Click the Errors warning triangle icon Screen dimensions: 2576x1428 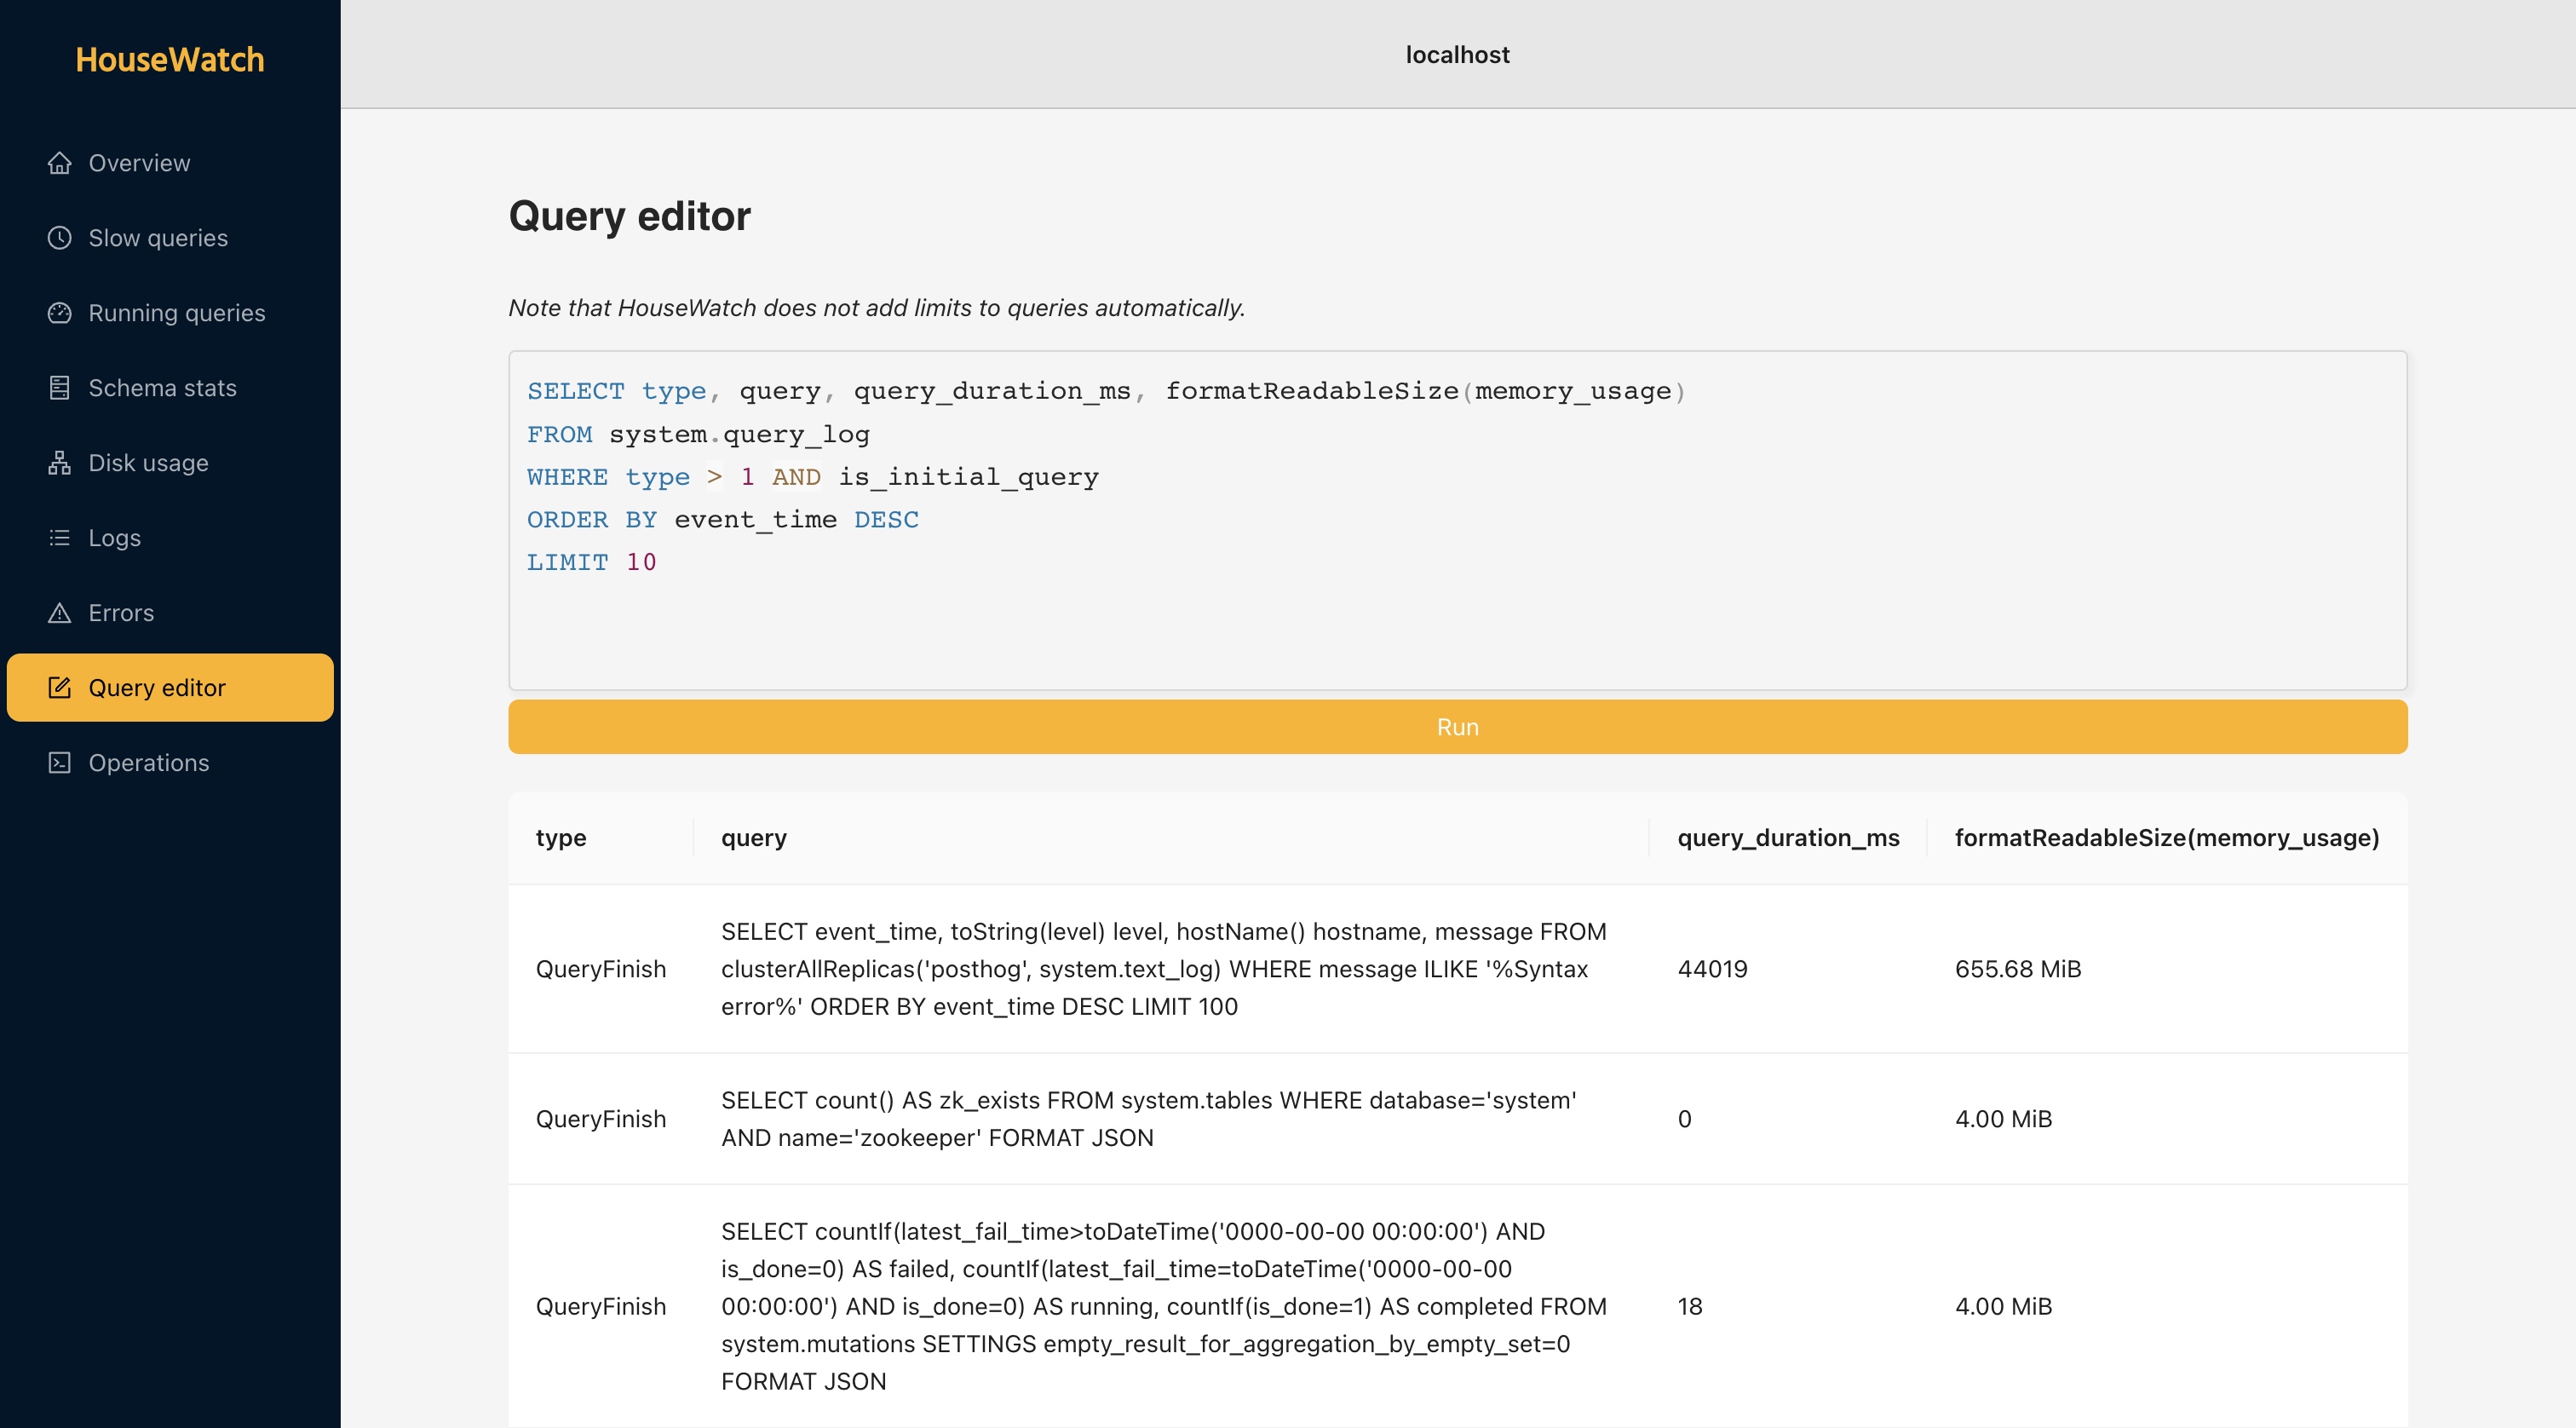(60, 613)
